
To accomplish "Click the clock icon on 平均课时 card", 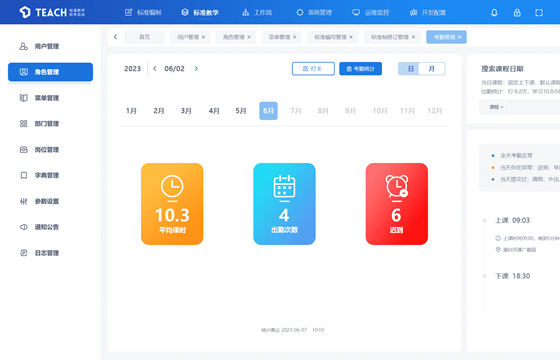I will coord(172,186).
